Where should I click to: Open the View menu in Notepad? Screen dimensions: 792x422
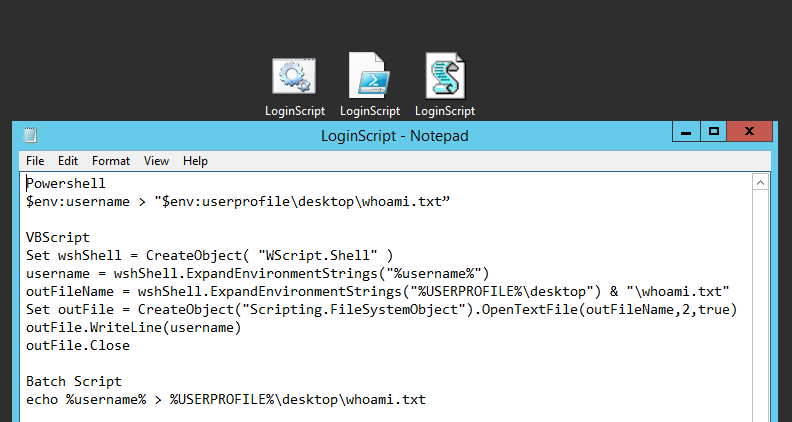pos(156,161)
